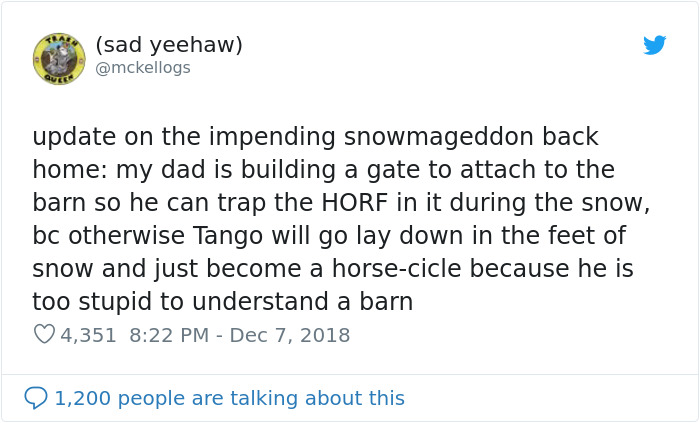
Task: Open the 8:22 PM - Dec 7, 2018 timestamp
Action: click(x=239, y=335)
